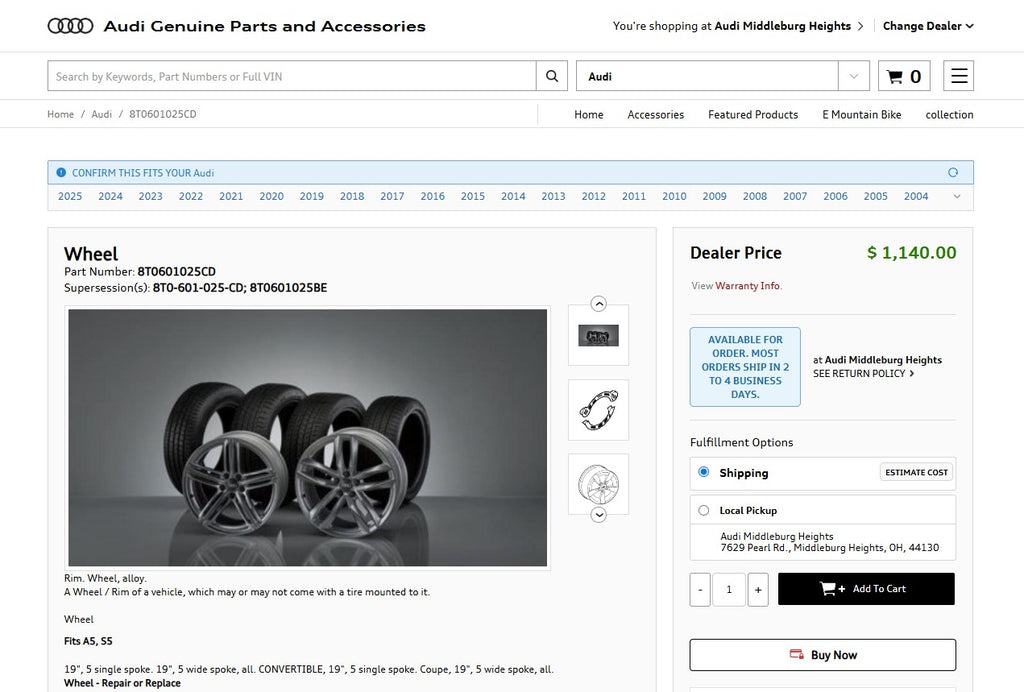Select model year 2023
This screenshot has height=692, width=1024.
[x=150, y=197]
